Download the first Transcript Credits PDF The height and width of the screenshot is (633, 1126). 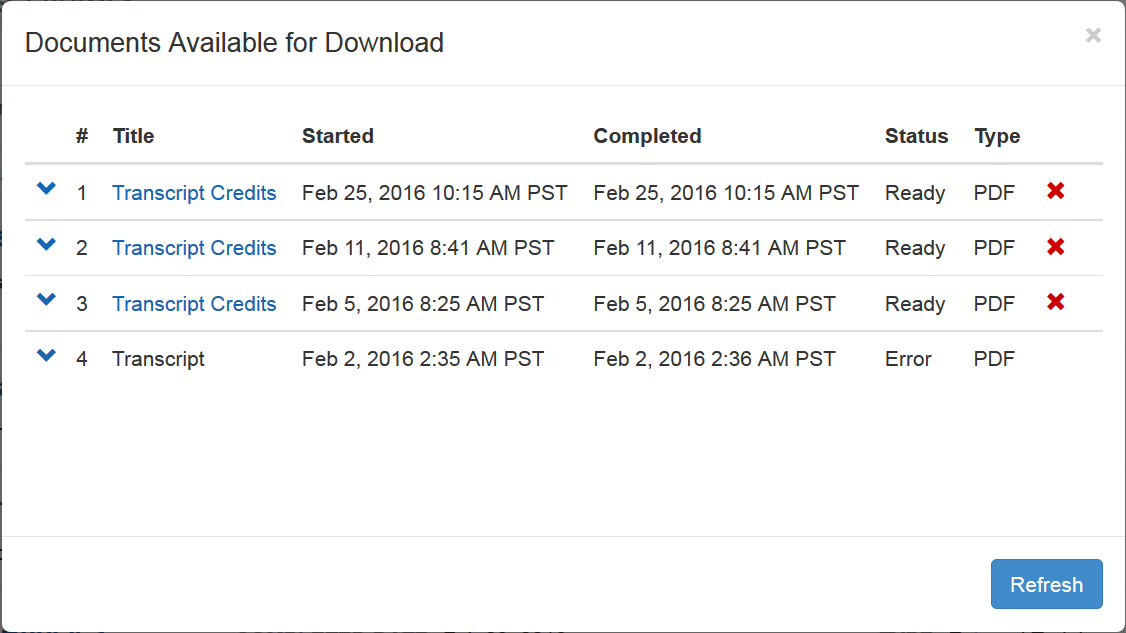pyautogui.click(x=194, y=193)
